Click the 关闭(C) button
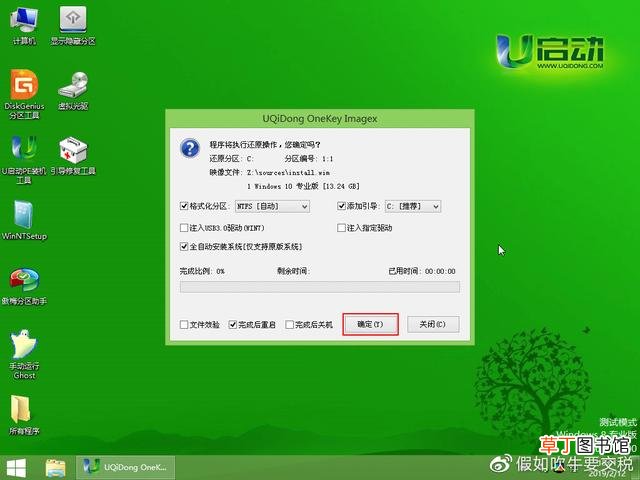The width and height of the screenshot is (640, 480). point(433,324)
